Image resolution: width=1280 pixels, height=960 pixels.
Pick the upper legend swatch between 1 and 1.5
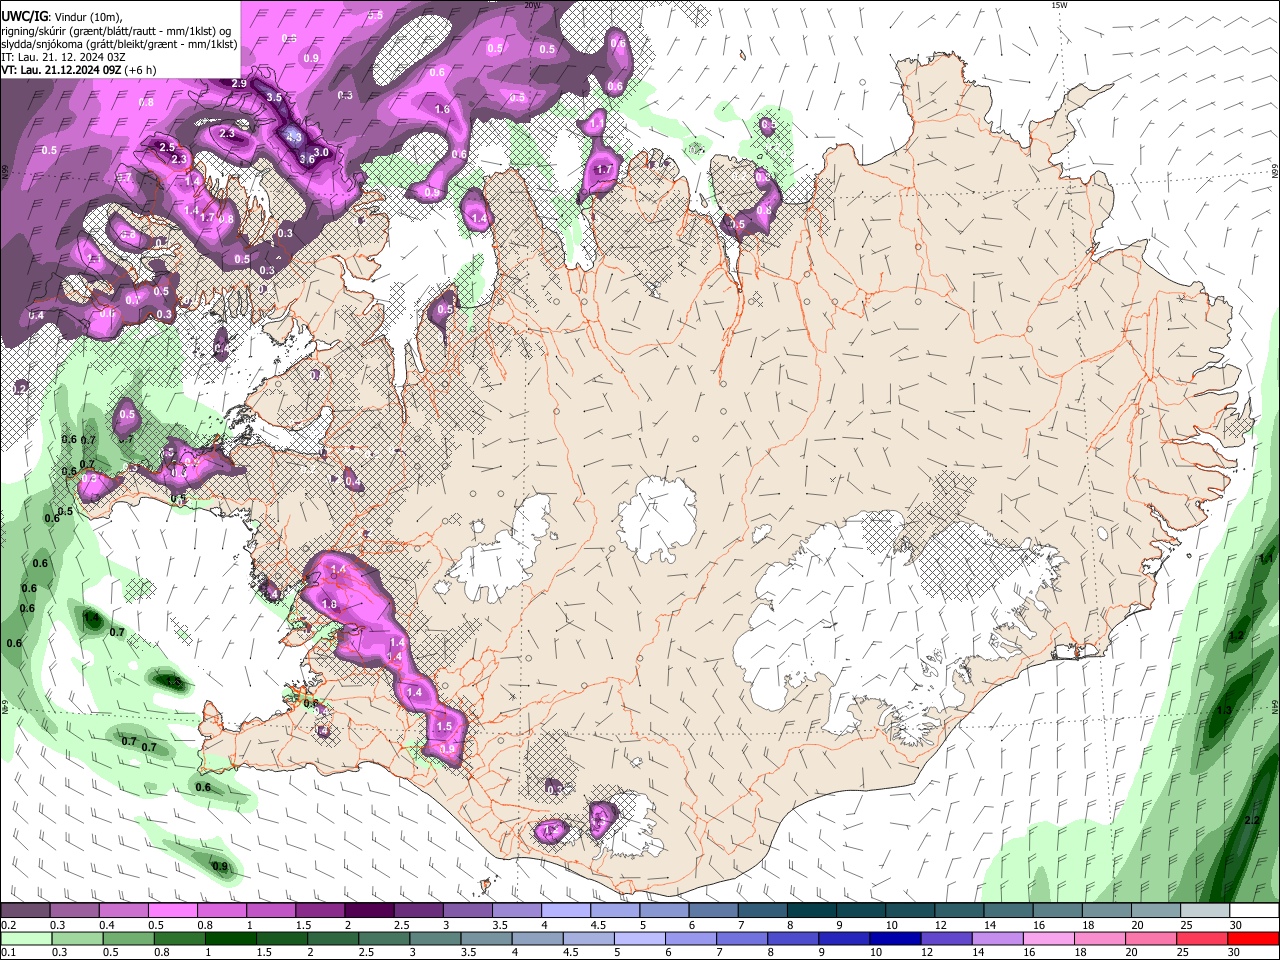click(271, 910)
